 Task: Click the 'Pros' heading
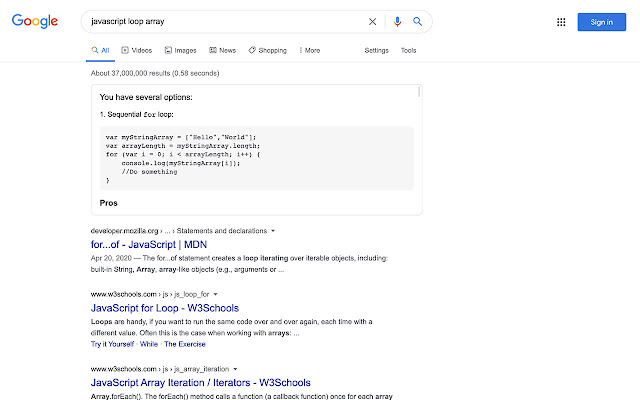coord(109,203)
